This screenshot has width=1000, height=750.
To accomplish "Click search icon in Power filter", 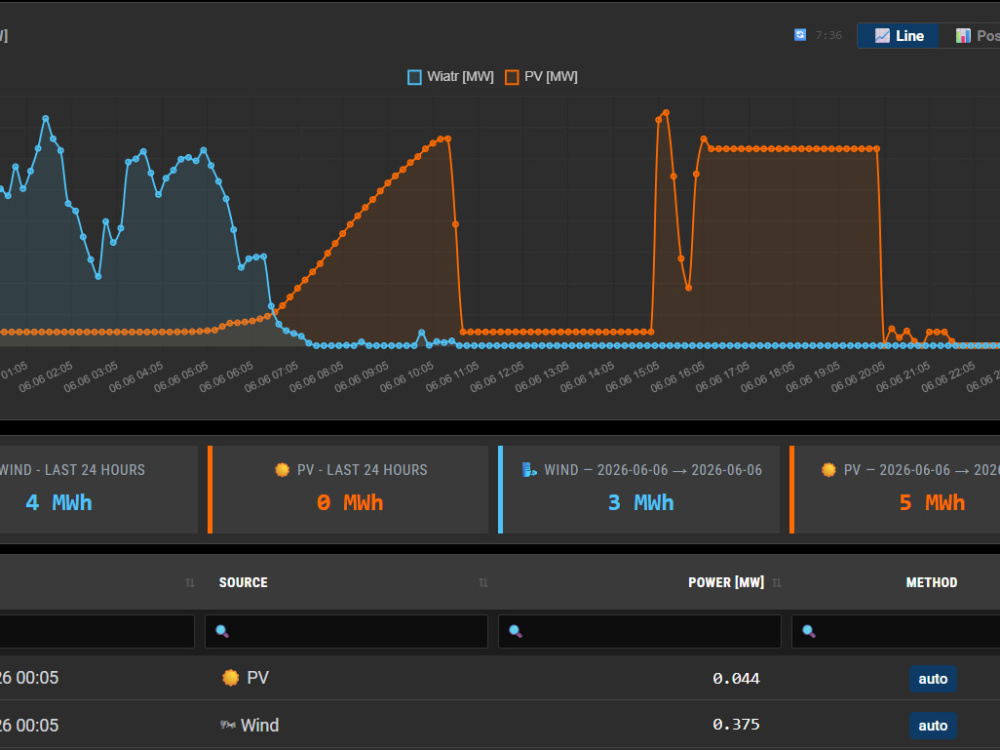I will pos(515,631).
